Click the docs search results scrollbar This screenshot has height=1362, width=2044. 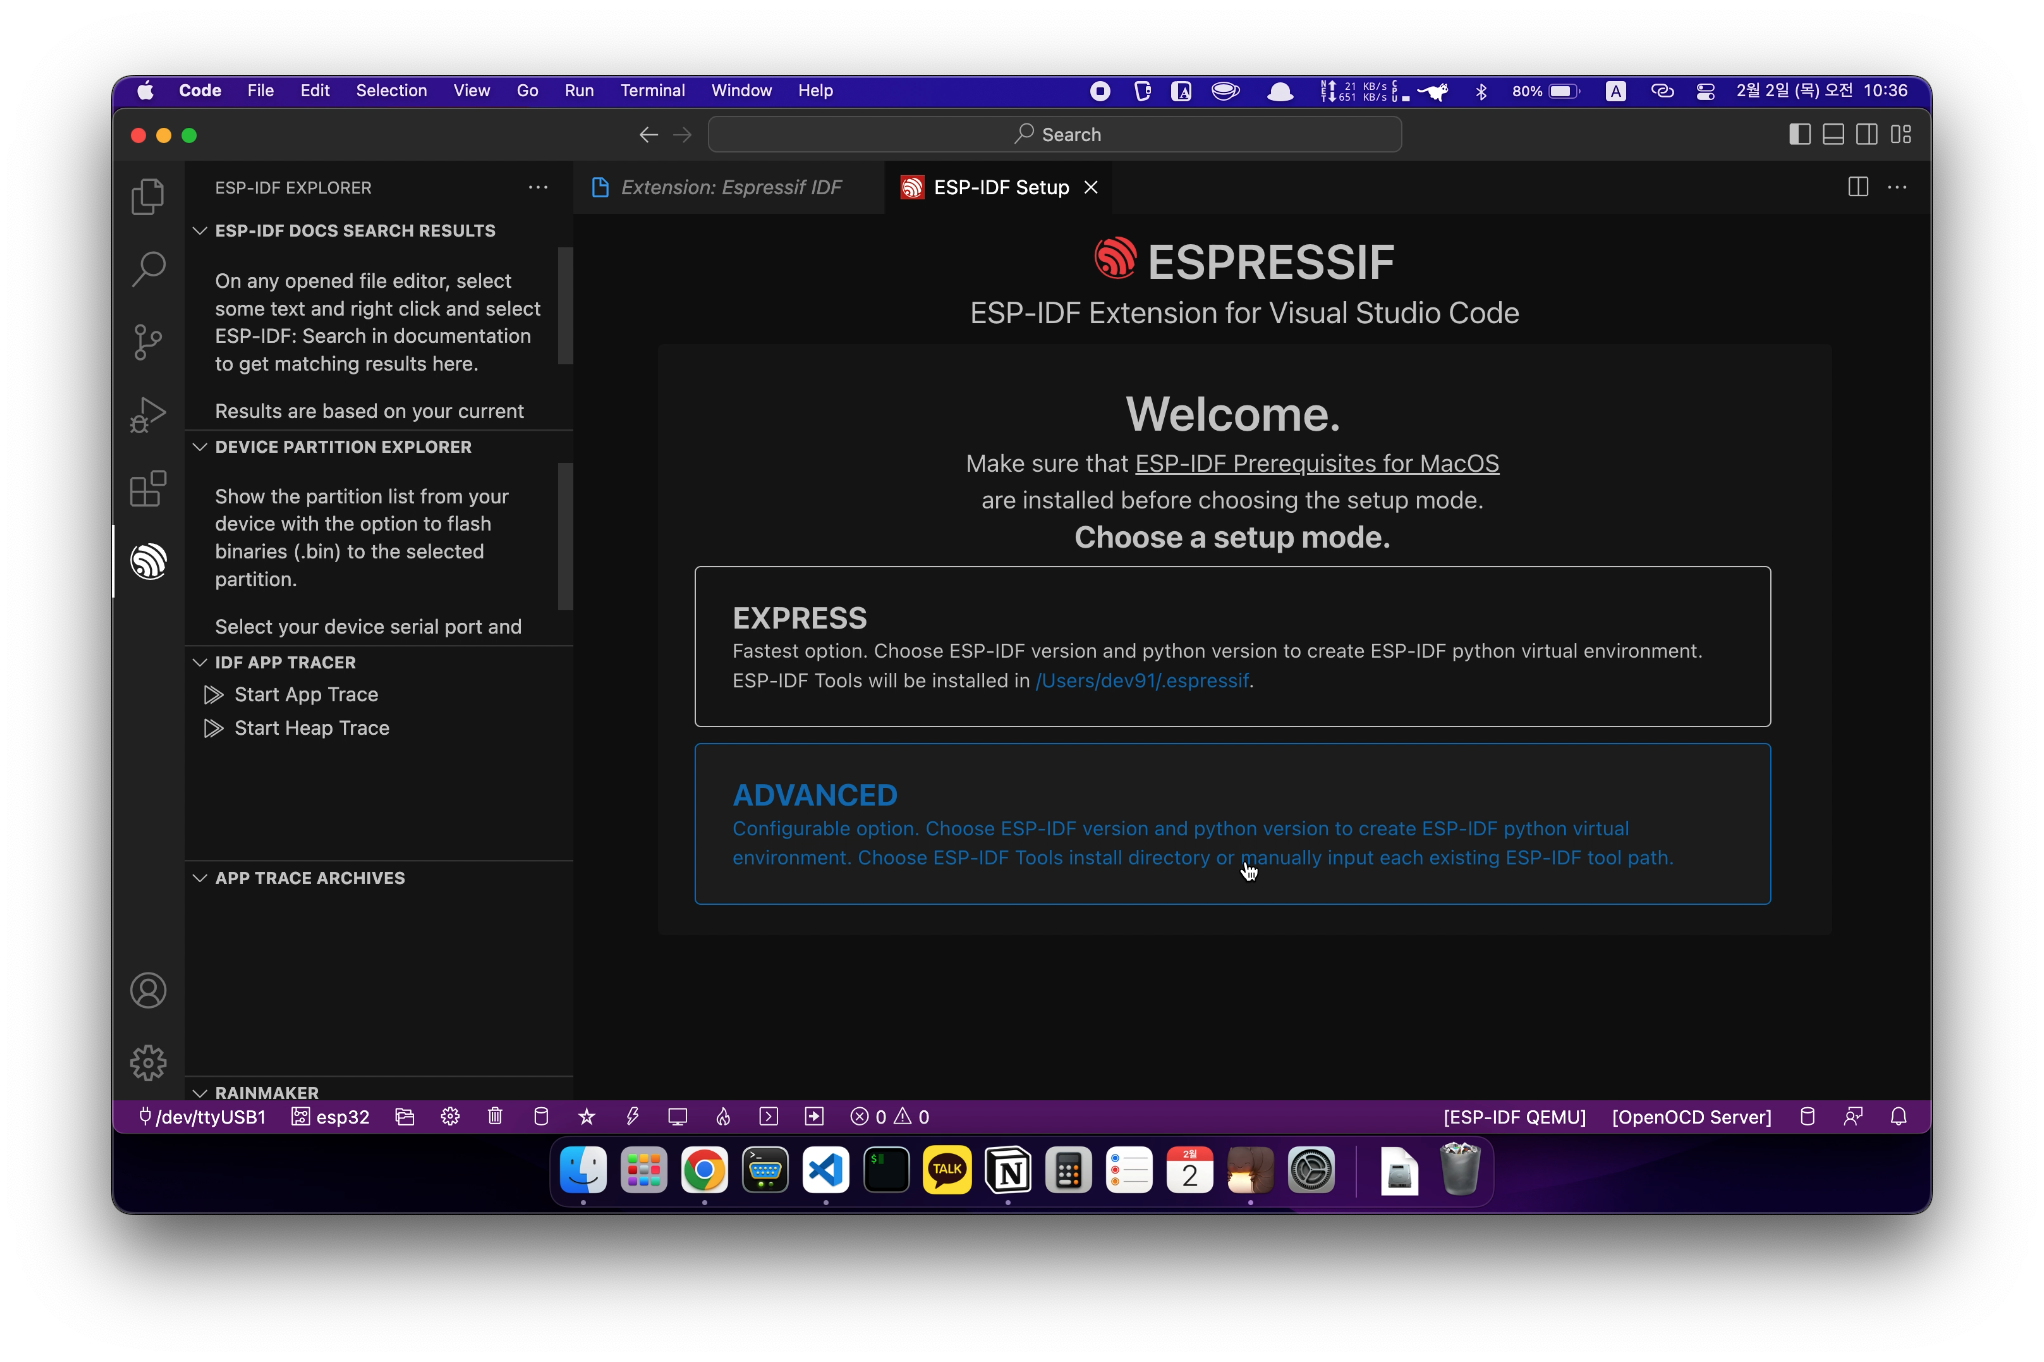tap(565, 305)
